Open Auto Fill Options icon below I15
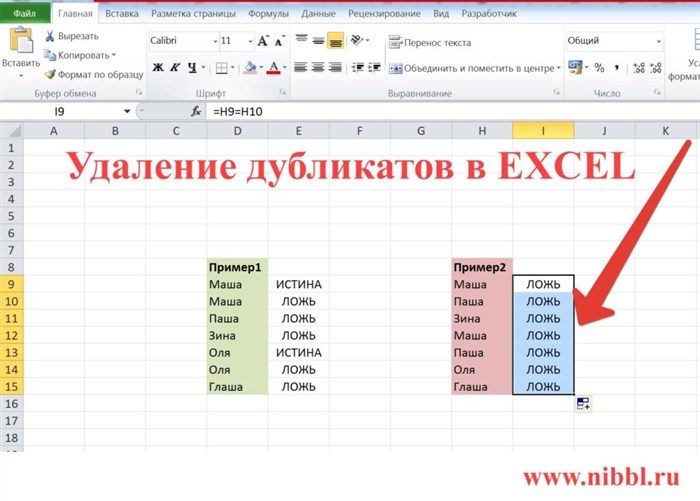The height and width of the screenshot is (501, 700). coord(583,404)
